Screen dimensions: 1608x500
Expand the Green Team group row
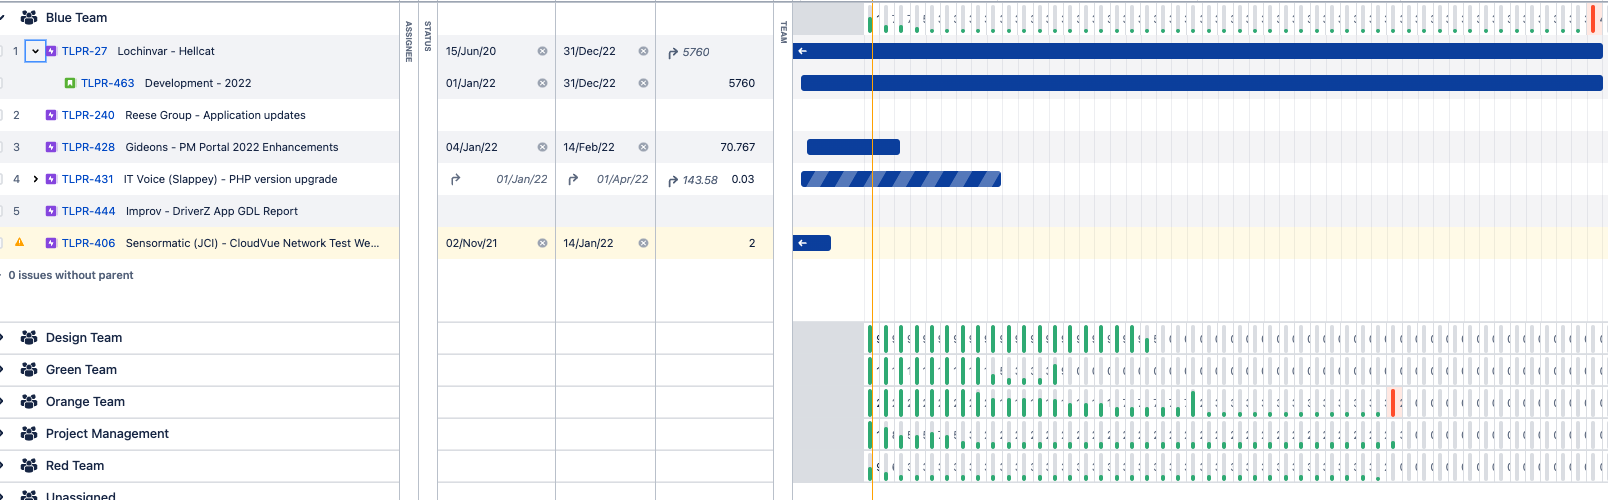tap(3, 370)
